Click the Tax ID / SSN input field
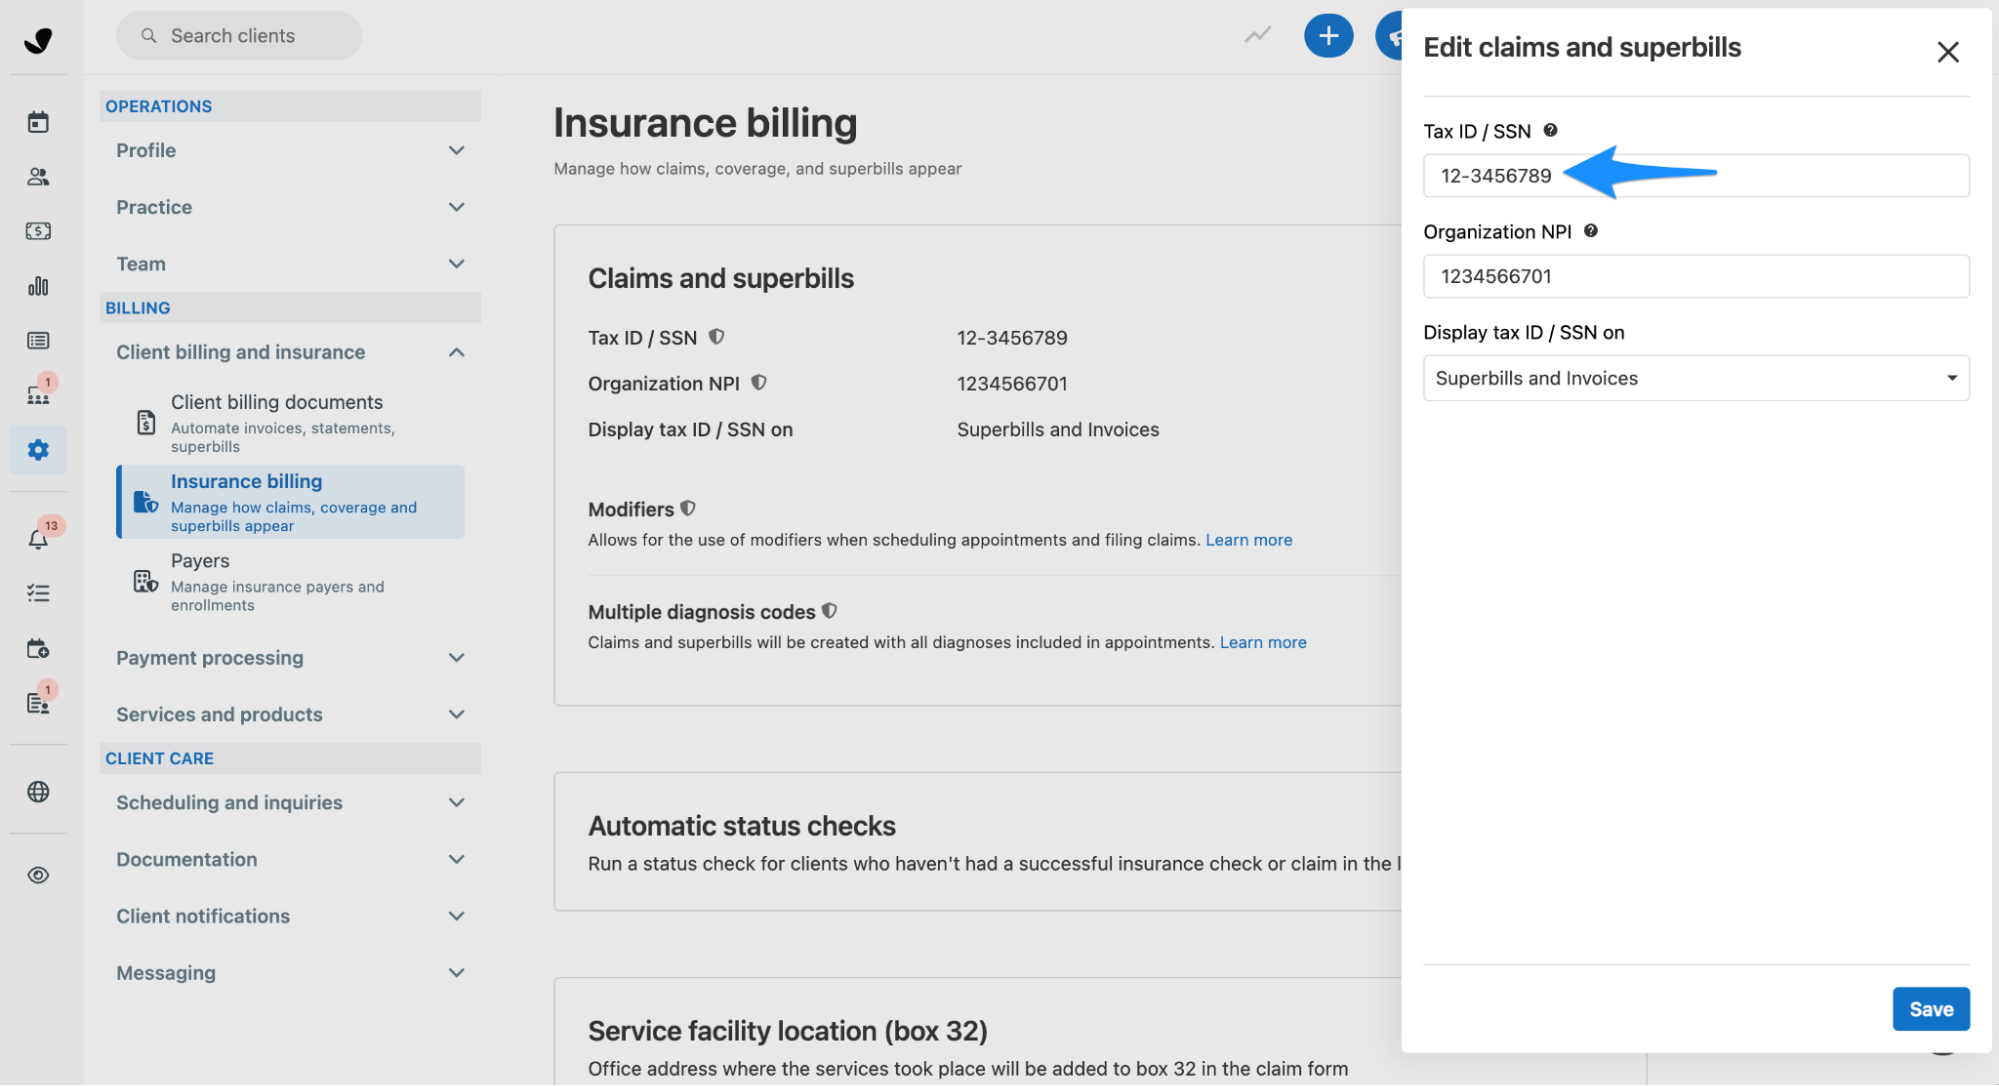Image resolution: width=1999 pixels, height=1086 pixels. pyautogui.click(x=1696, y=176)
